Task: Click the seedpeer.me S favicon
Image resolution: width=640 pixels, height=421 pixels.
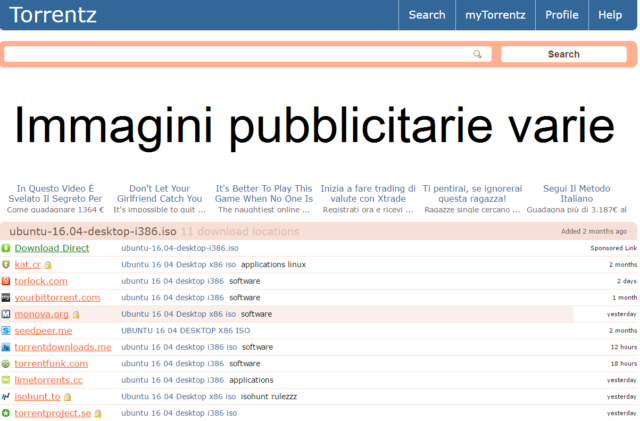Action: [x=6, y=330]
